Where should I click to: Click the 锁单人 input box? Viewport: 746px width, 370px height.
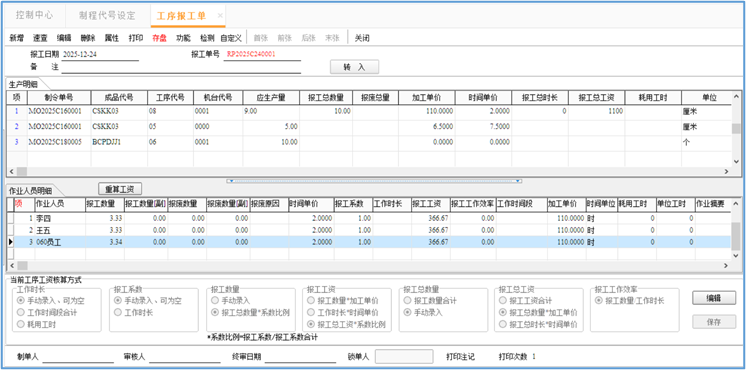tap(404, 356)
